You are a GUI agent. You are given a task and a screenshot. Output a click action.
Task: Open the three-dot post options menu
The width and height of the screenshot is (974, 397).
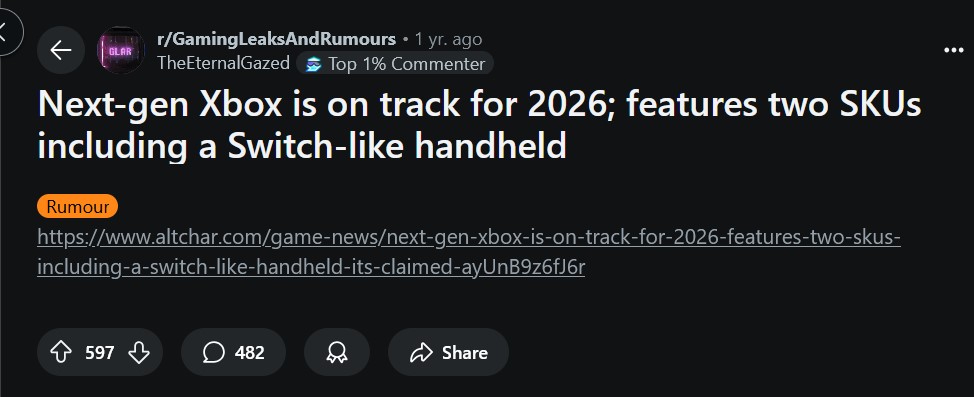click(x=954, y=50)
